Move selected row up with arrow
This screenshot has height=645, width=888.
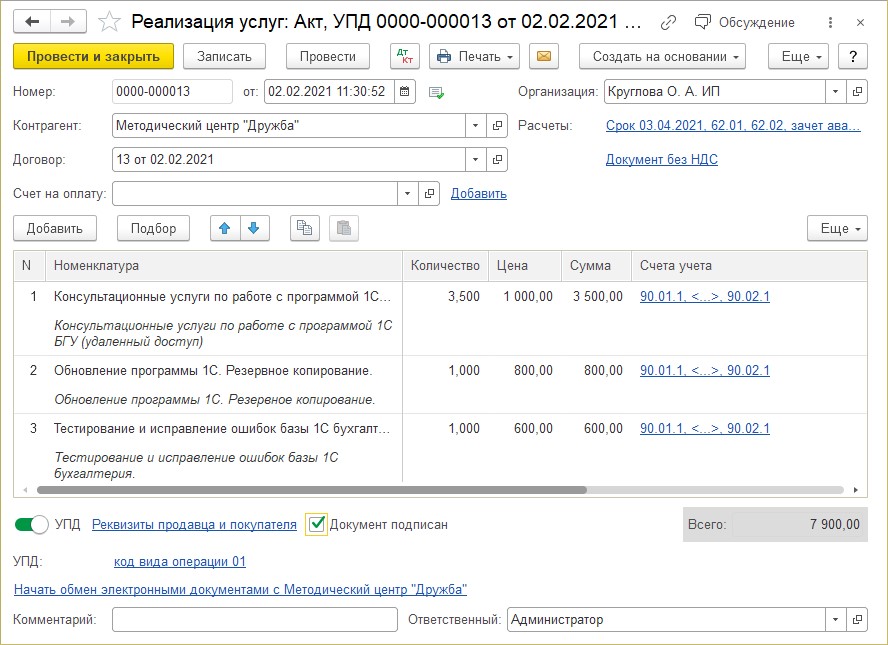click(x=225, y=229)
